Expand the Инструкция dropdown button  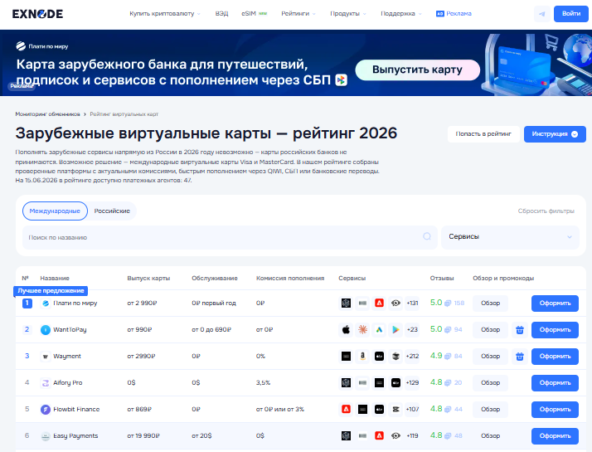click(x=555, y=134)
